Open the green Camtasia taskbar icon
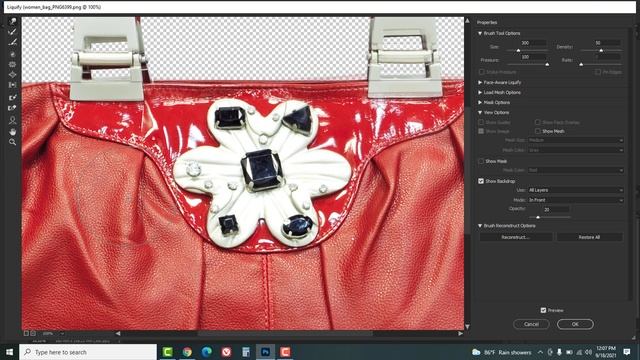Screen dimensions: 640x360 167,352
